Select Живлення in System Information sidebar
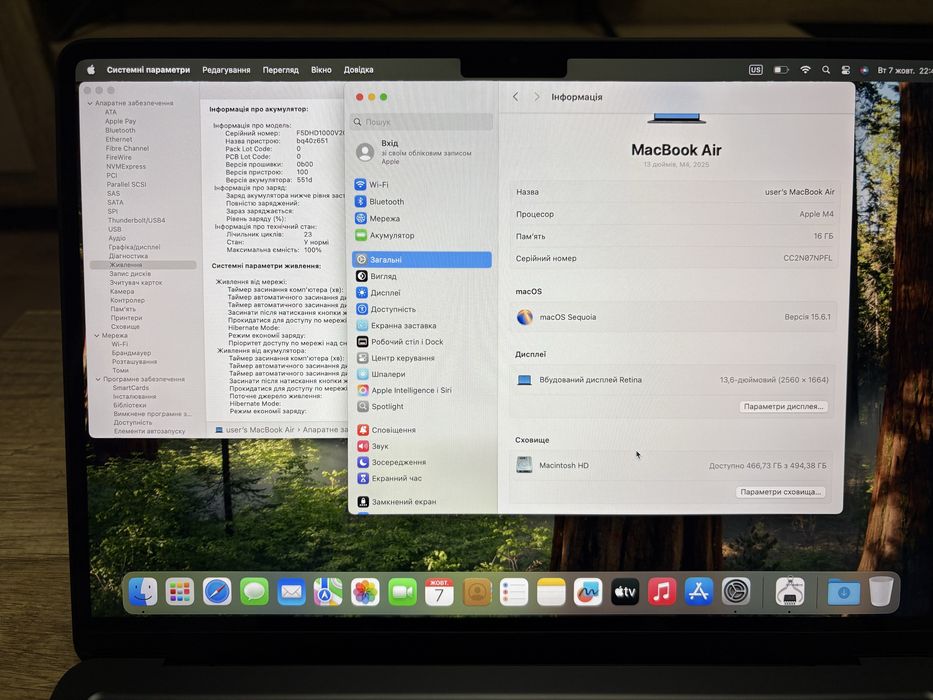933x700 pixels. click(143, 265)
